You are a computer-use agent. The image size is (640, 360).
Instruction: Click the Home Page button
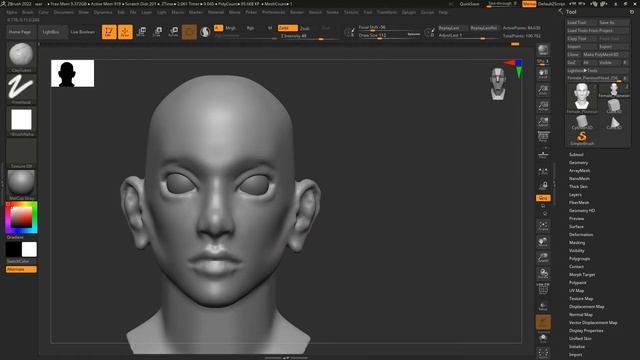click(20, 32)
